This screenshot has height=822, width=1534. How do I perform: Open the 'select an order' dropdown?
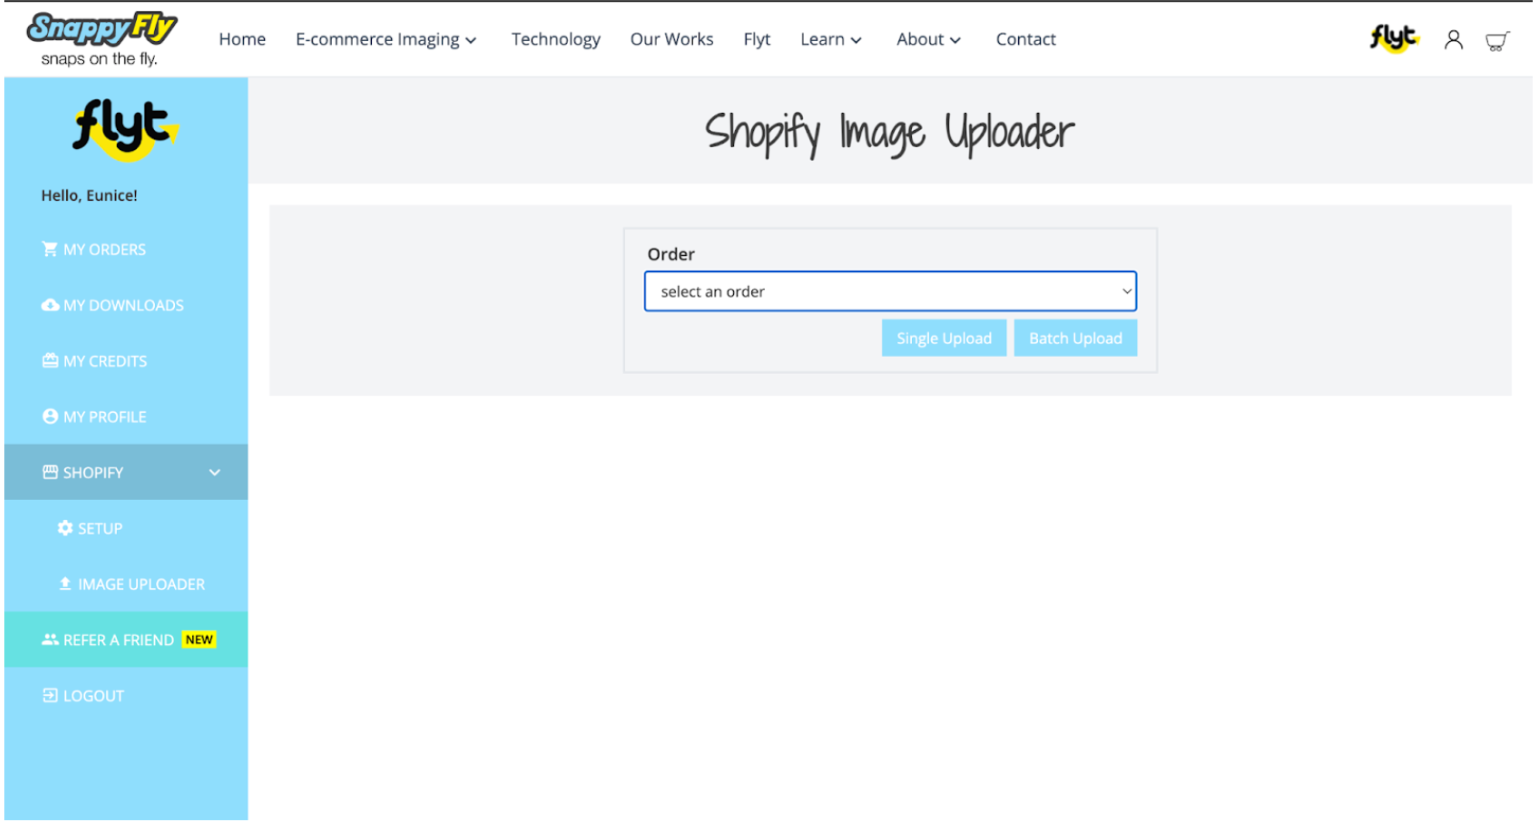point(890,292)
